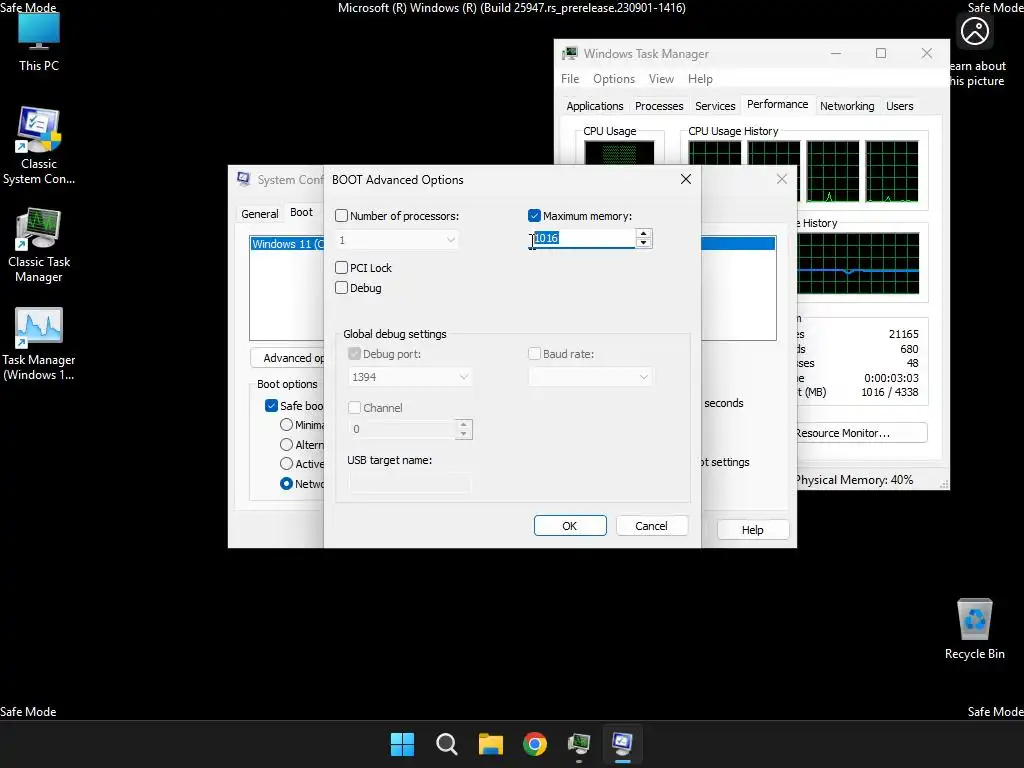Open Options menu in Task Manager
The image size is (1024, 768).
(x=614, y=78)
